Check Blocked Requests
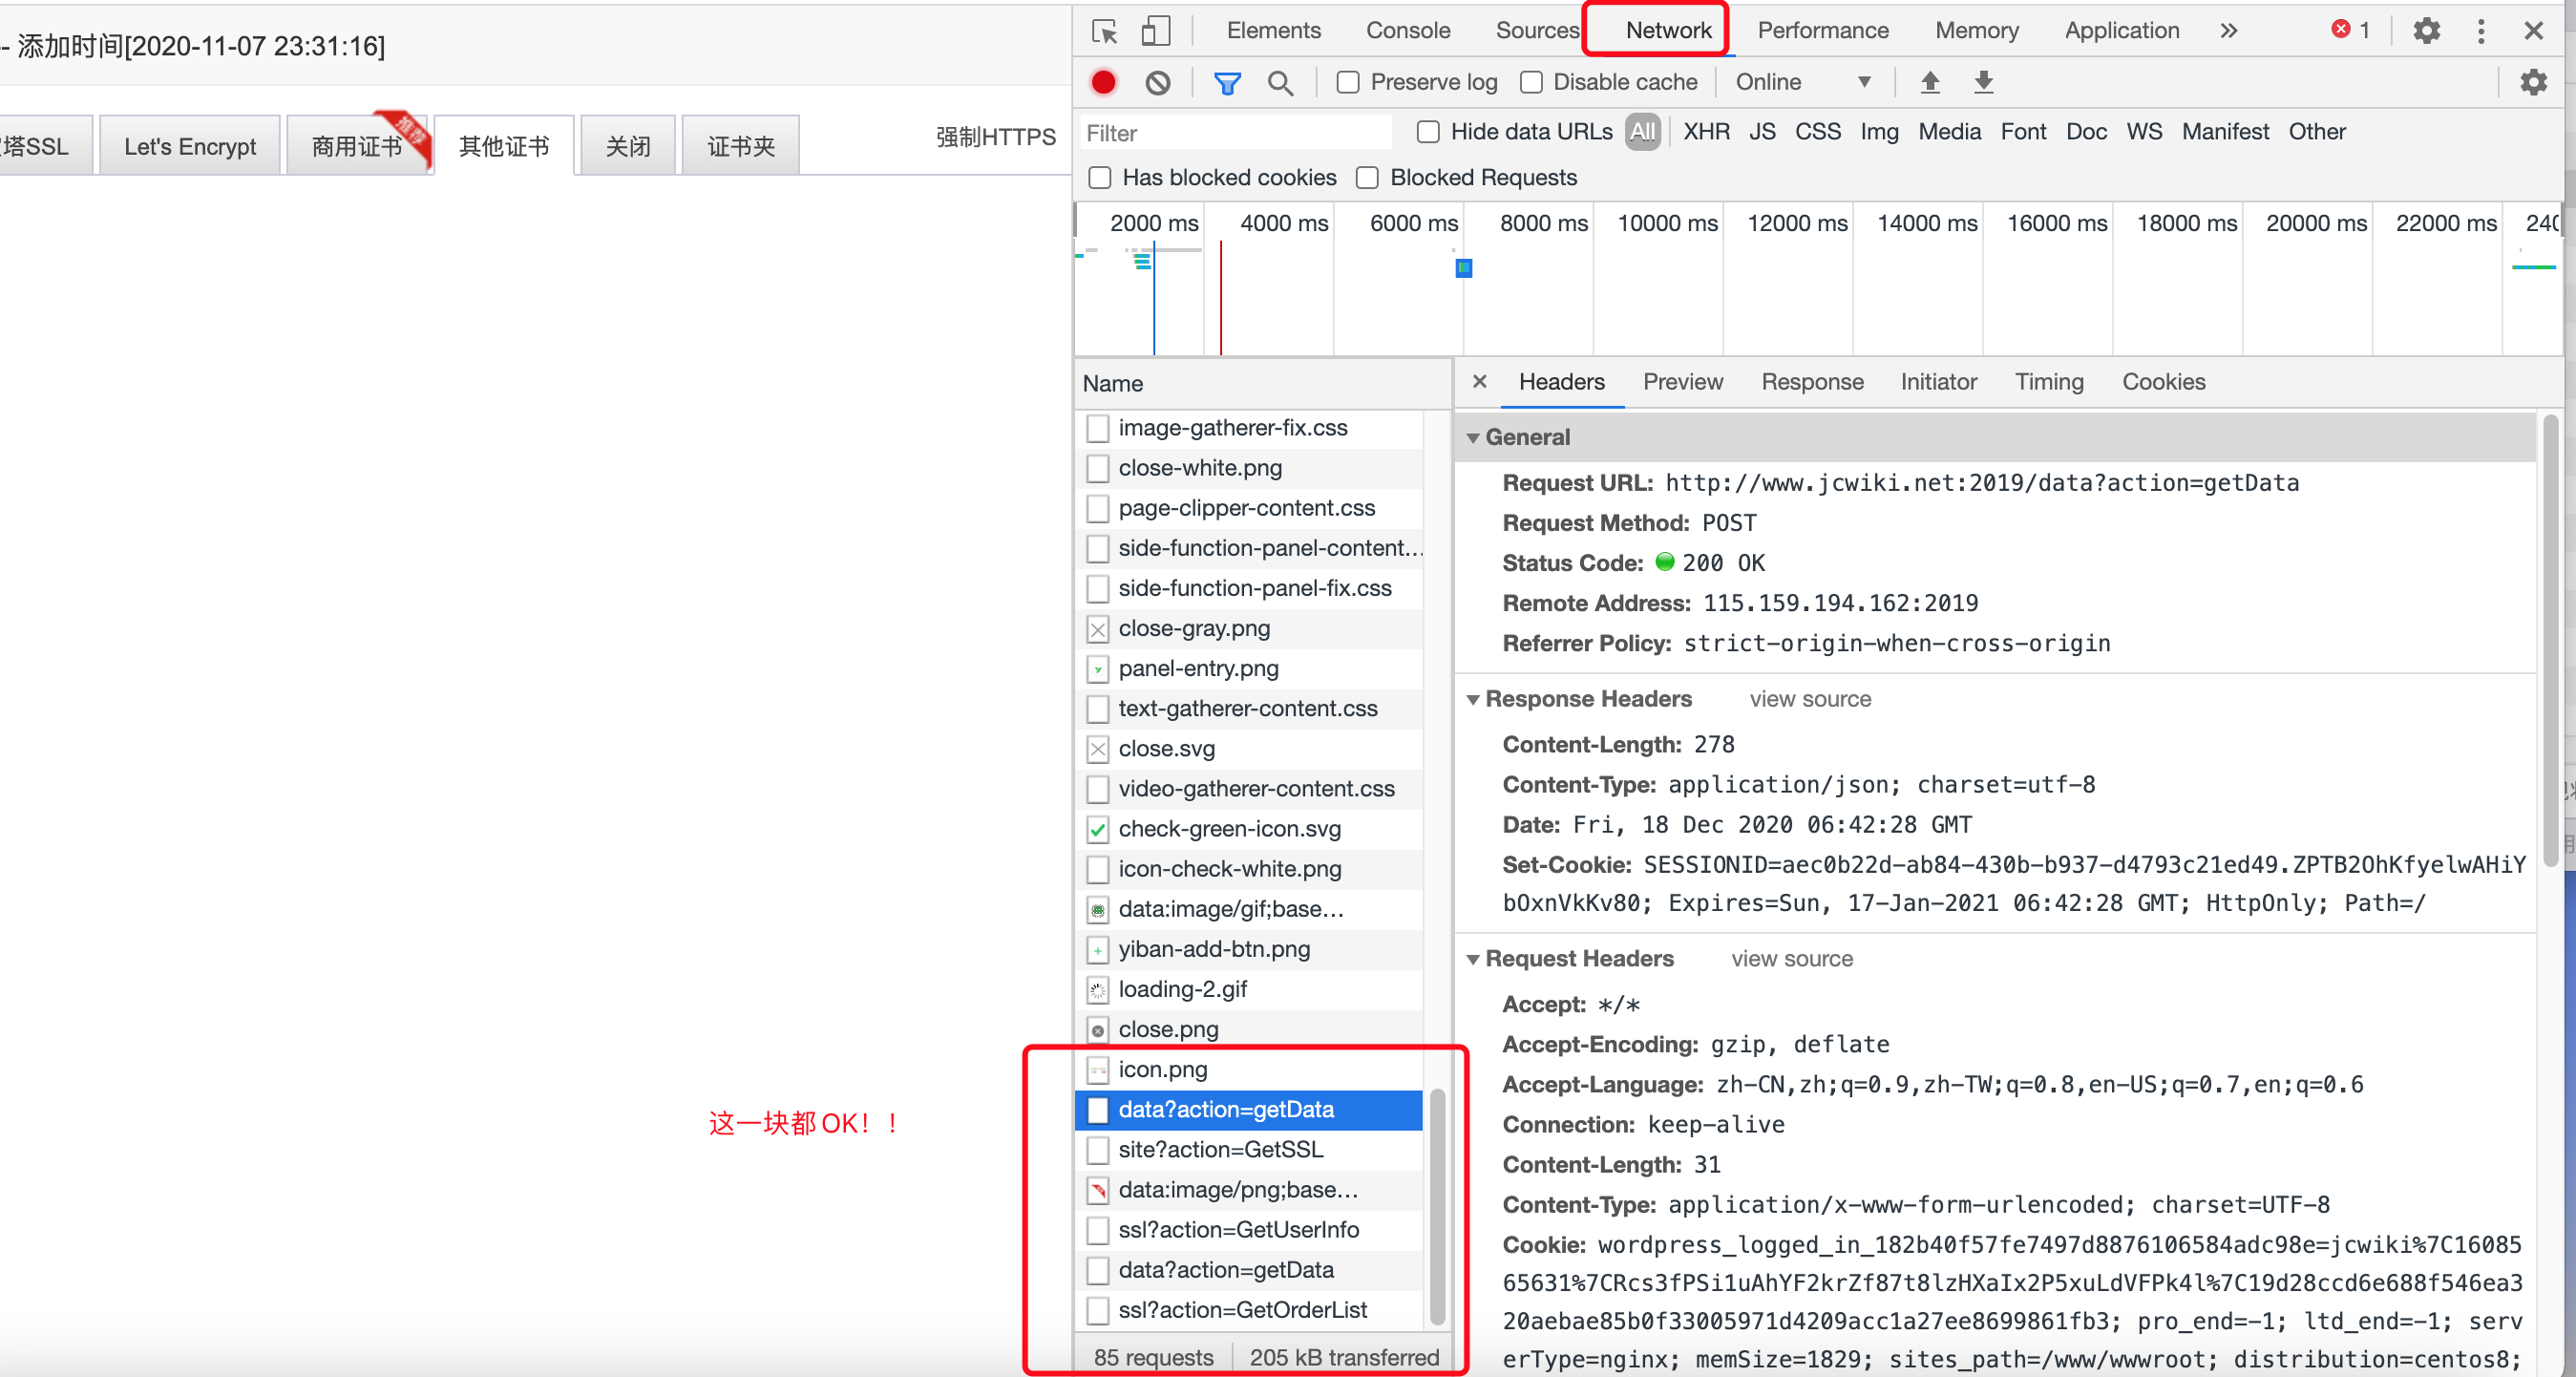Screen dimensions: 2576x1377 [x=1367, y=178]
